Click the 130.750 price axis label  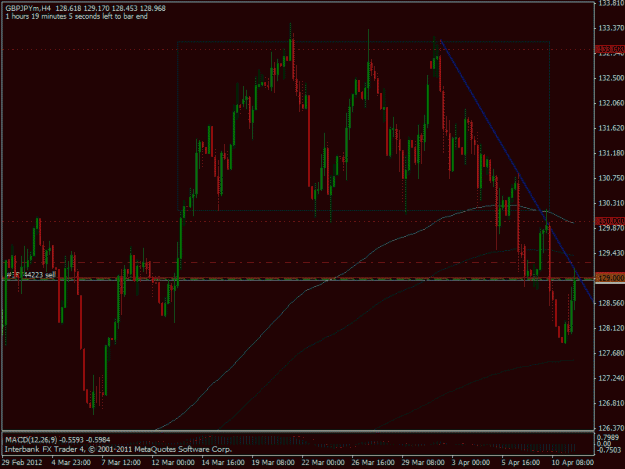pyautogui.click(x=611, y=178)
